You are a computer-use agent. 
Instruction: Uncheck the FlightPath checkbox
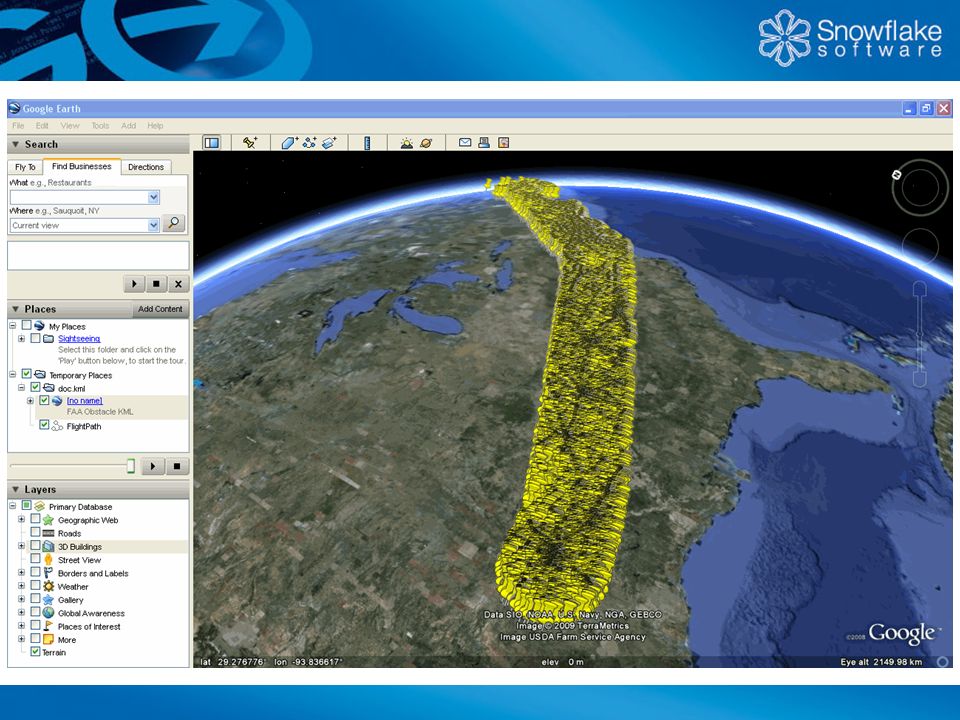click(x=44, y=424)
